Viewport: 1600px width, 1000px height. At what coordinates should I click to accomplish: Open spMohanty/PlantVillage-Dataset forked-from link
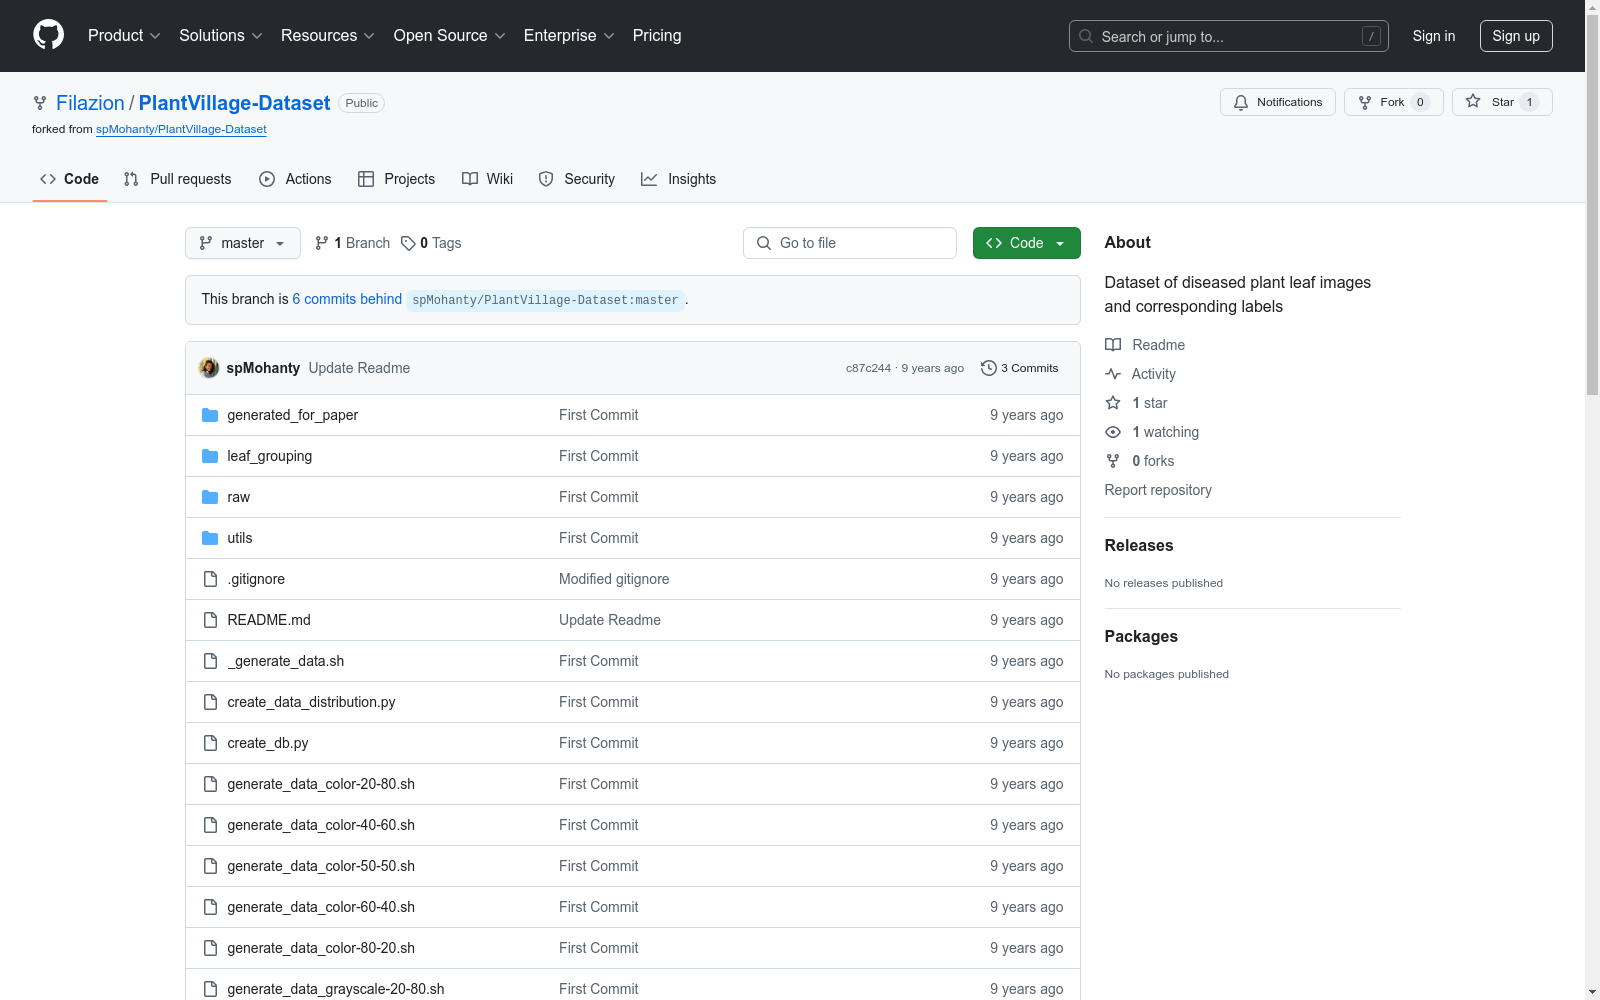[x=181, y=129]
